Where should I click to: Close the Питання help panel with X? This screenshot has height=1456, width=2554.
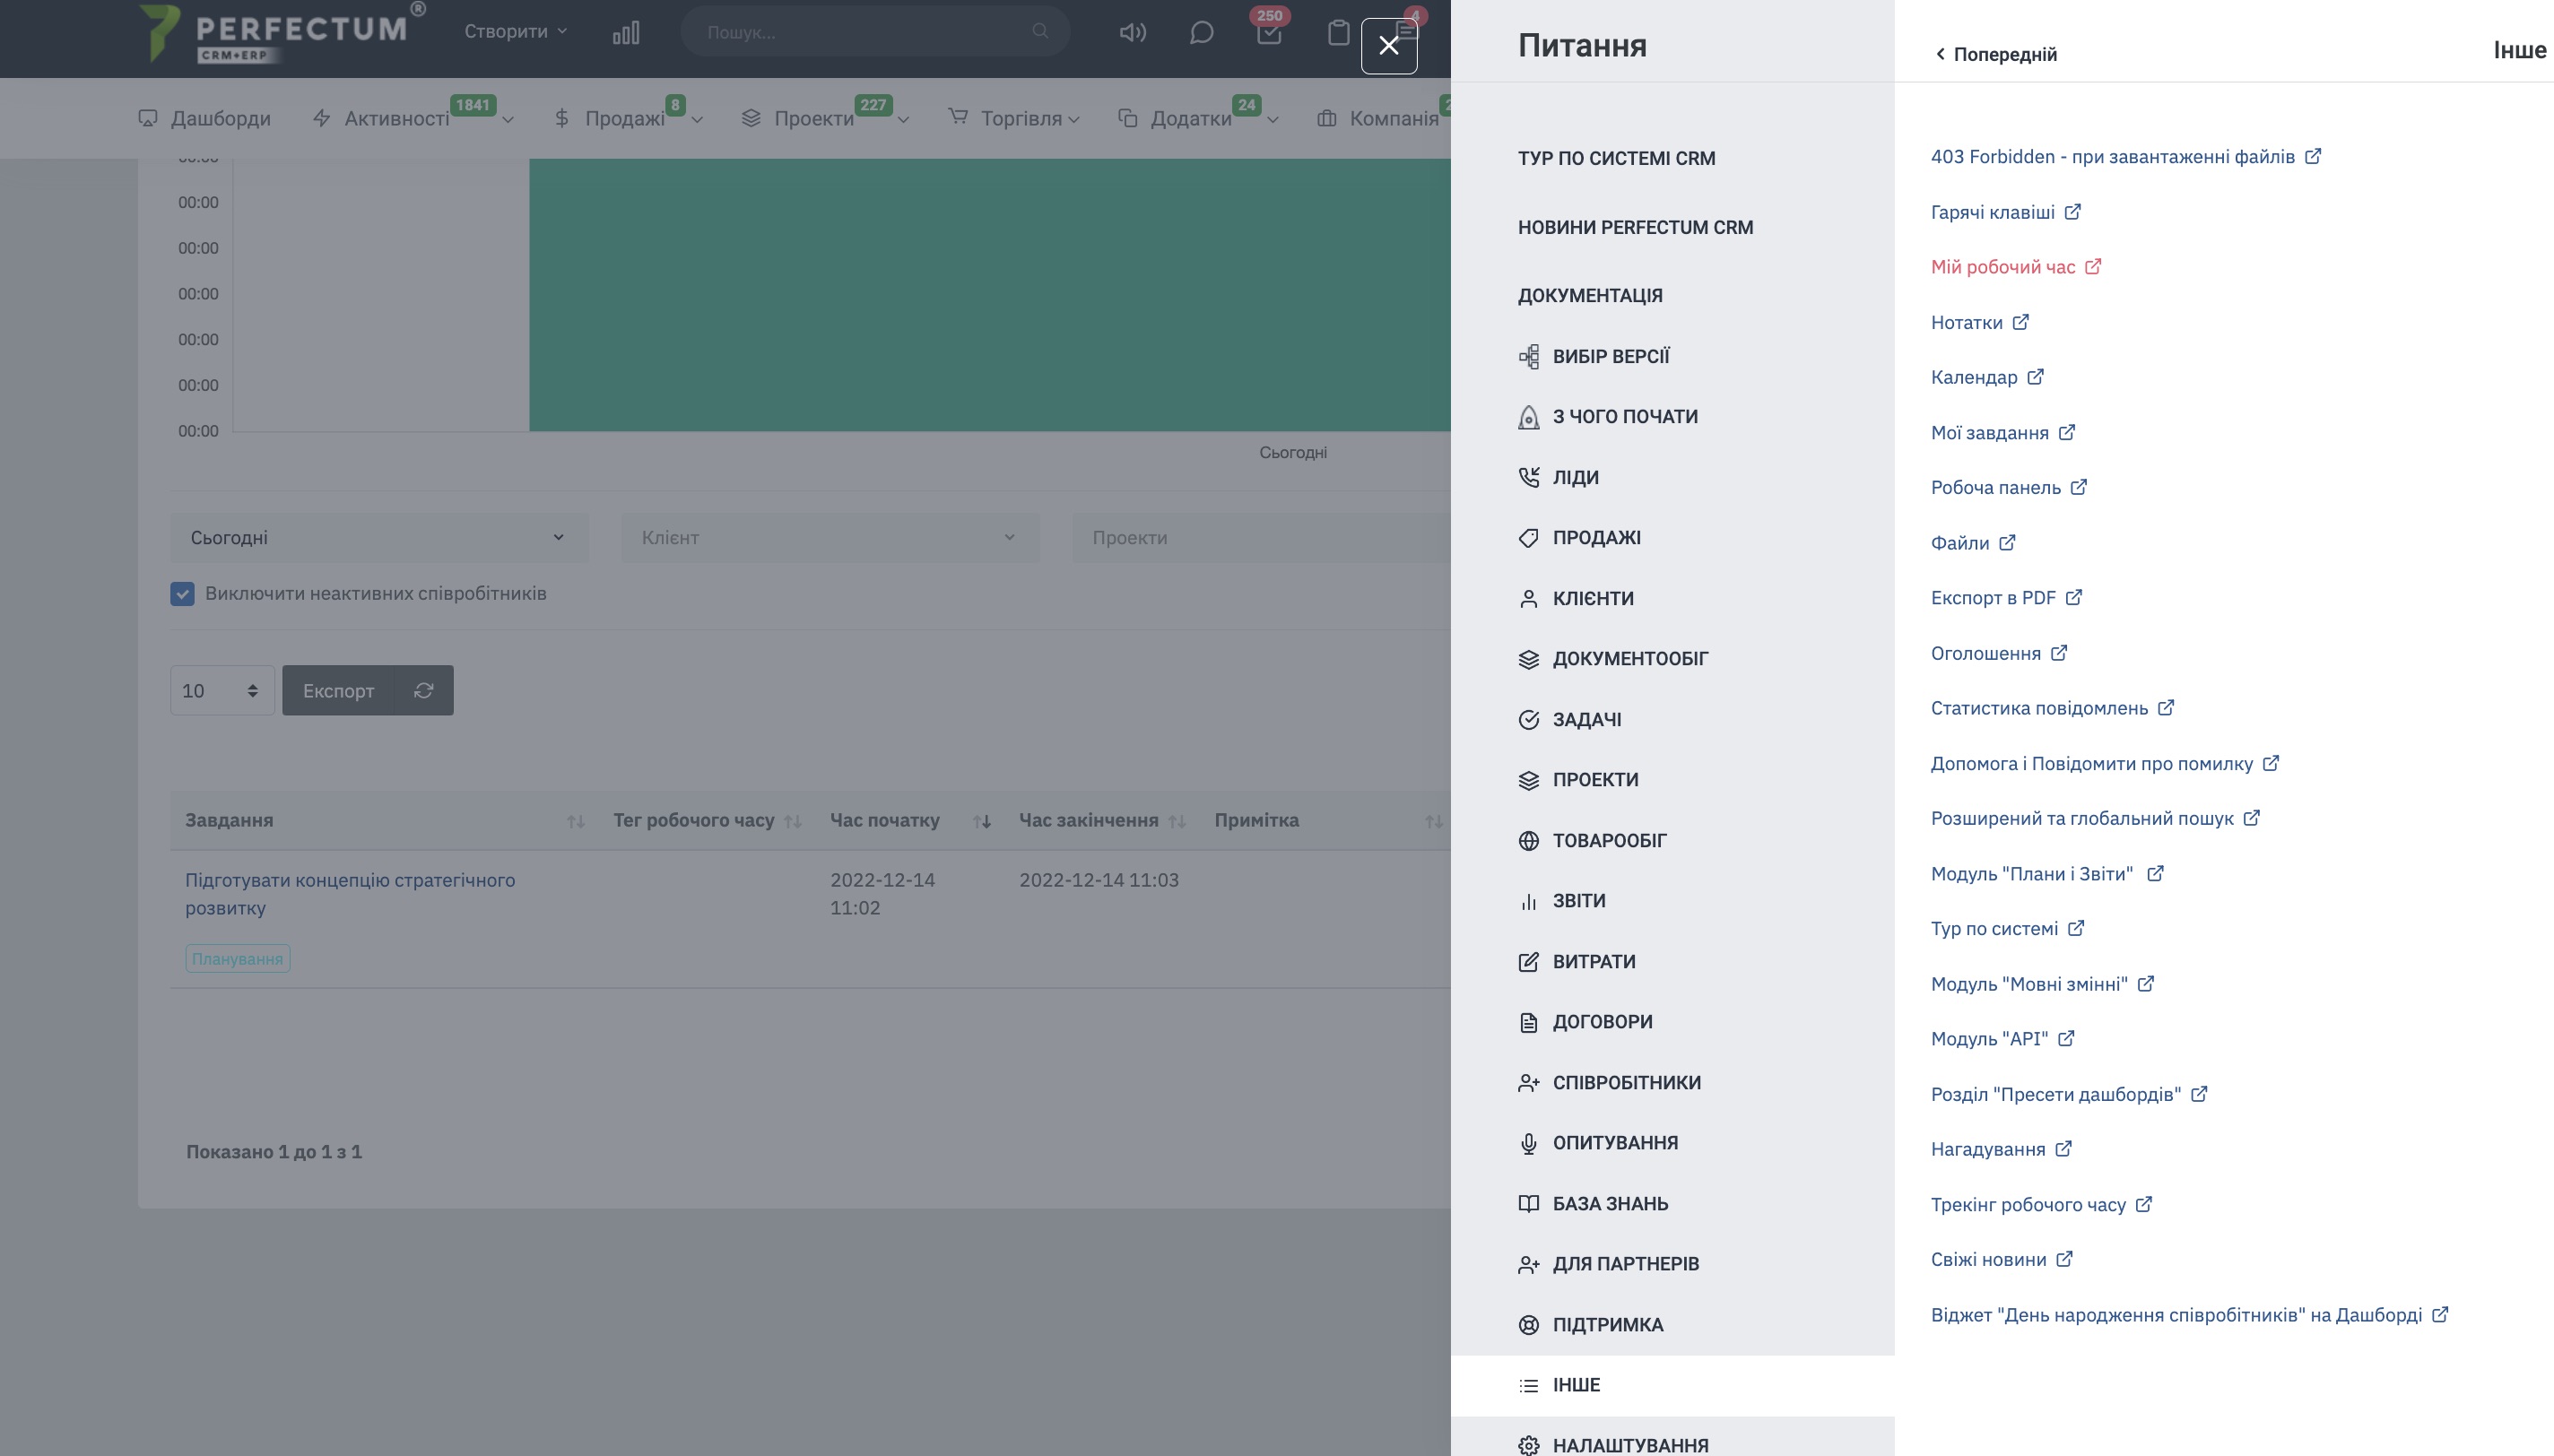[1388, 46]
